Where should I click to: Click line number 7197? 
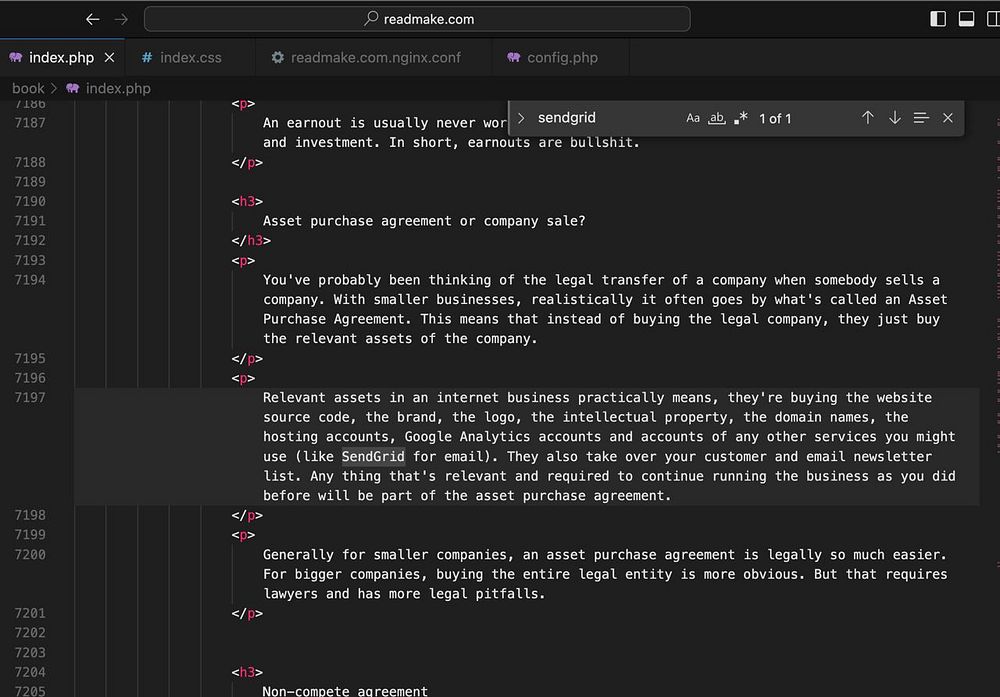[x=30, y=398]
